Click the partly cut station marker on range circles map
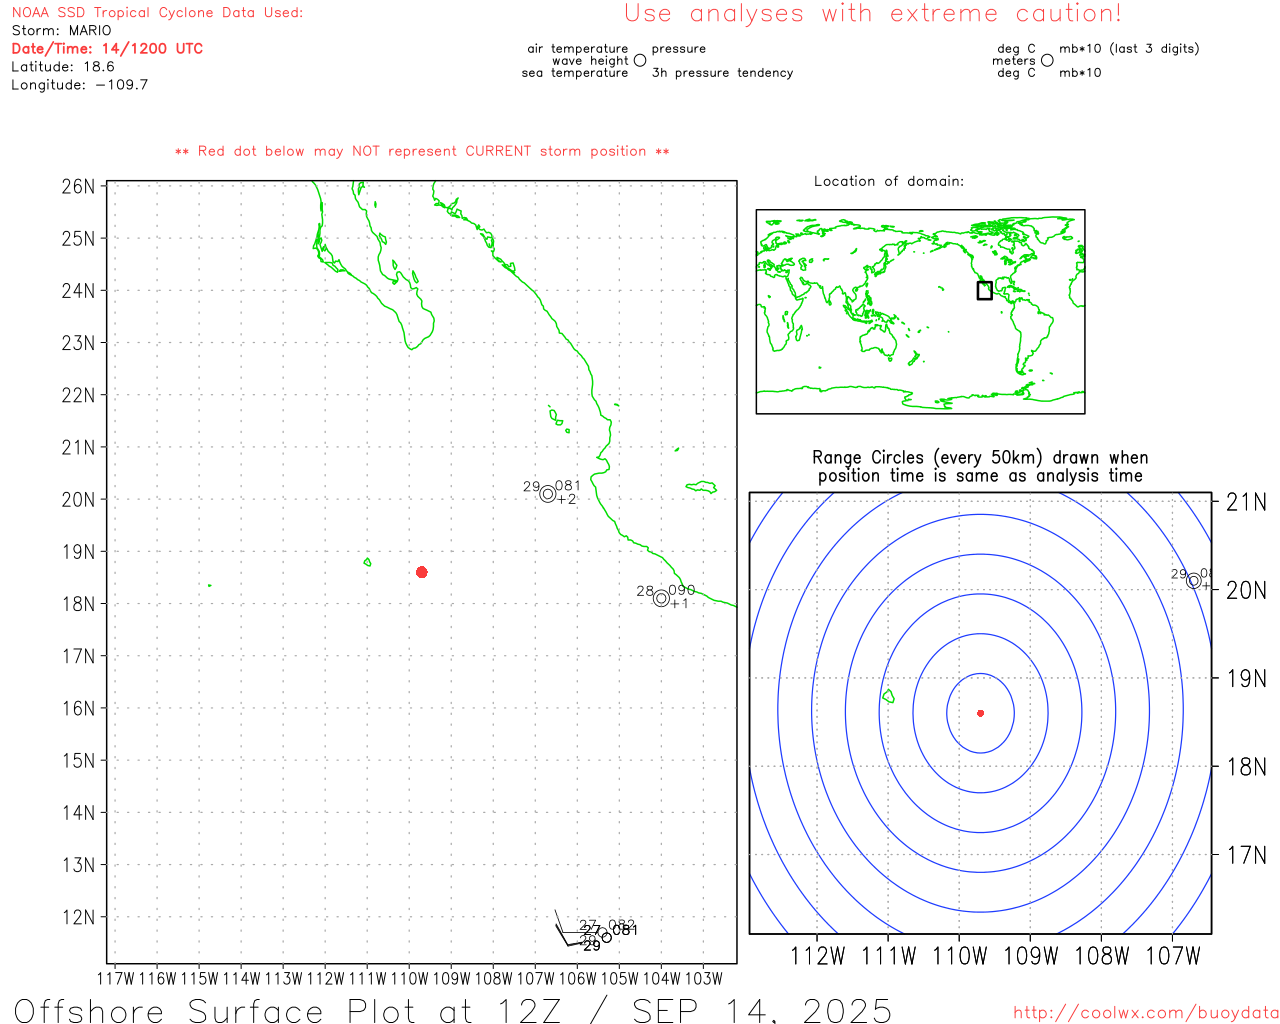Image resolution: width=1280 pixels, height=1024 pixels. pyautogui.click(x=1194, y=581)
